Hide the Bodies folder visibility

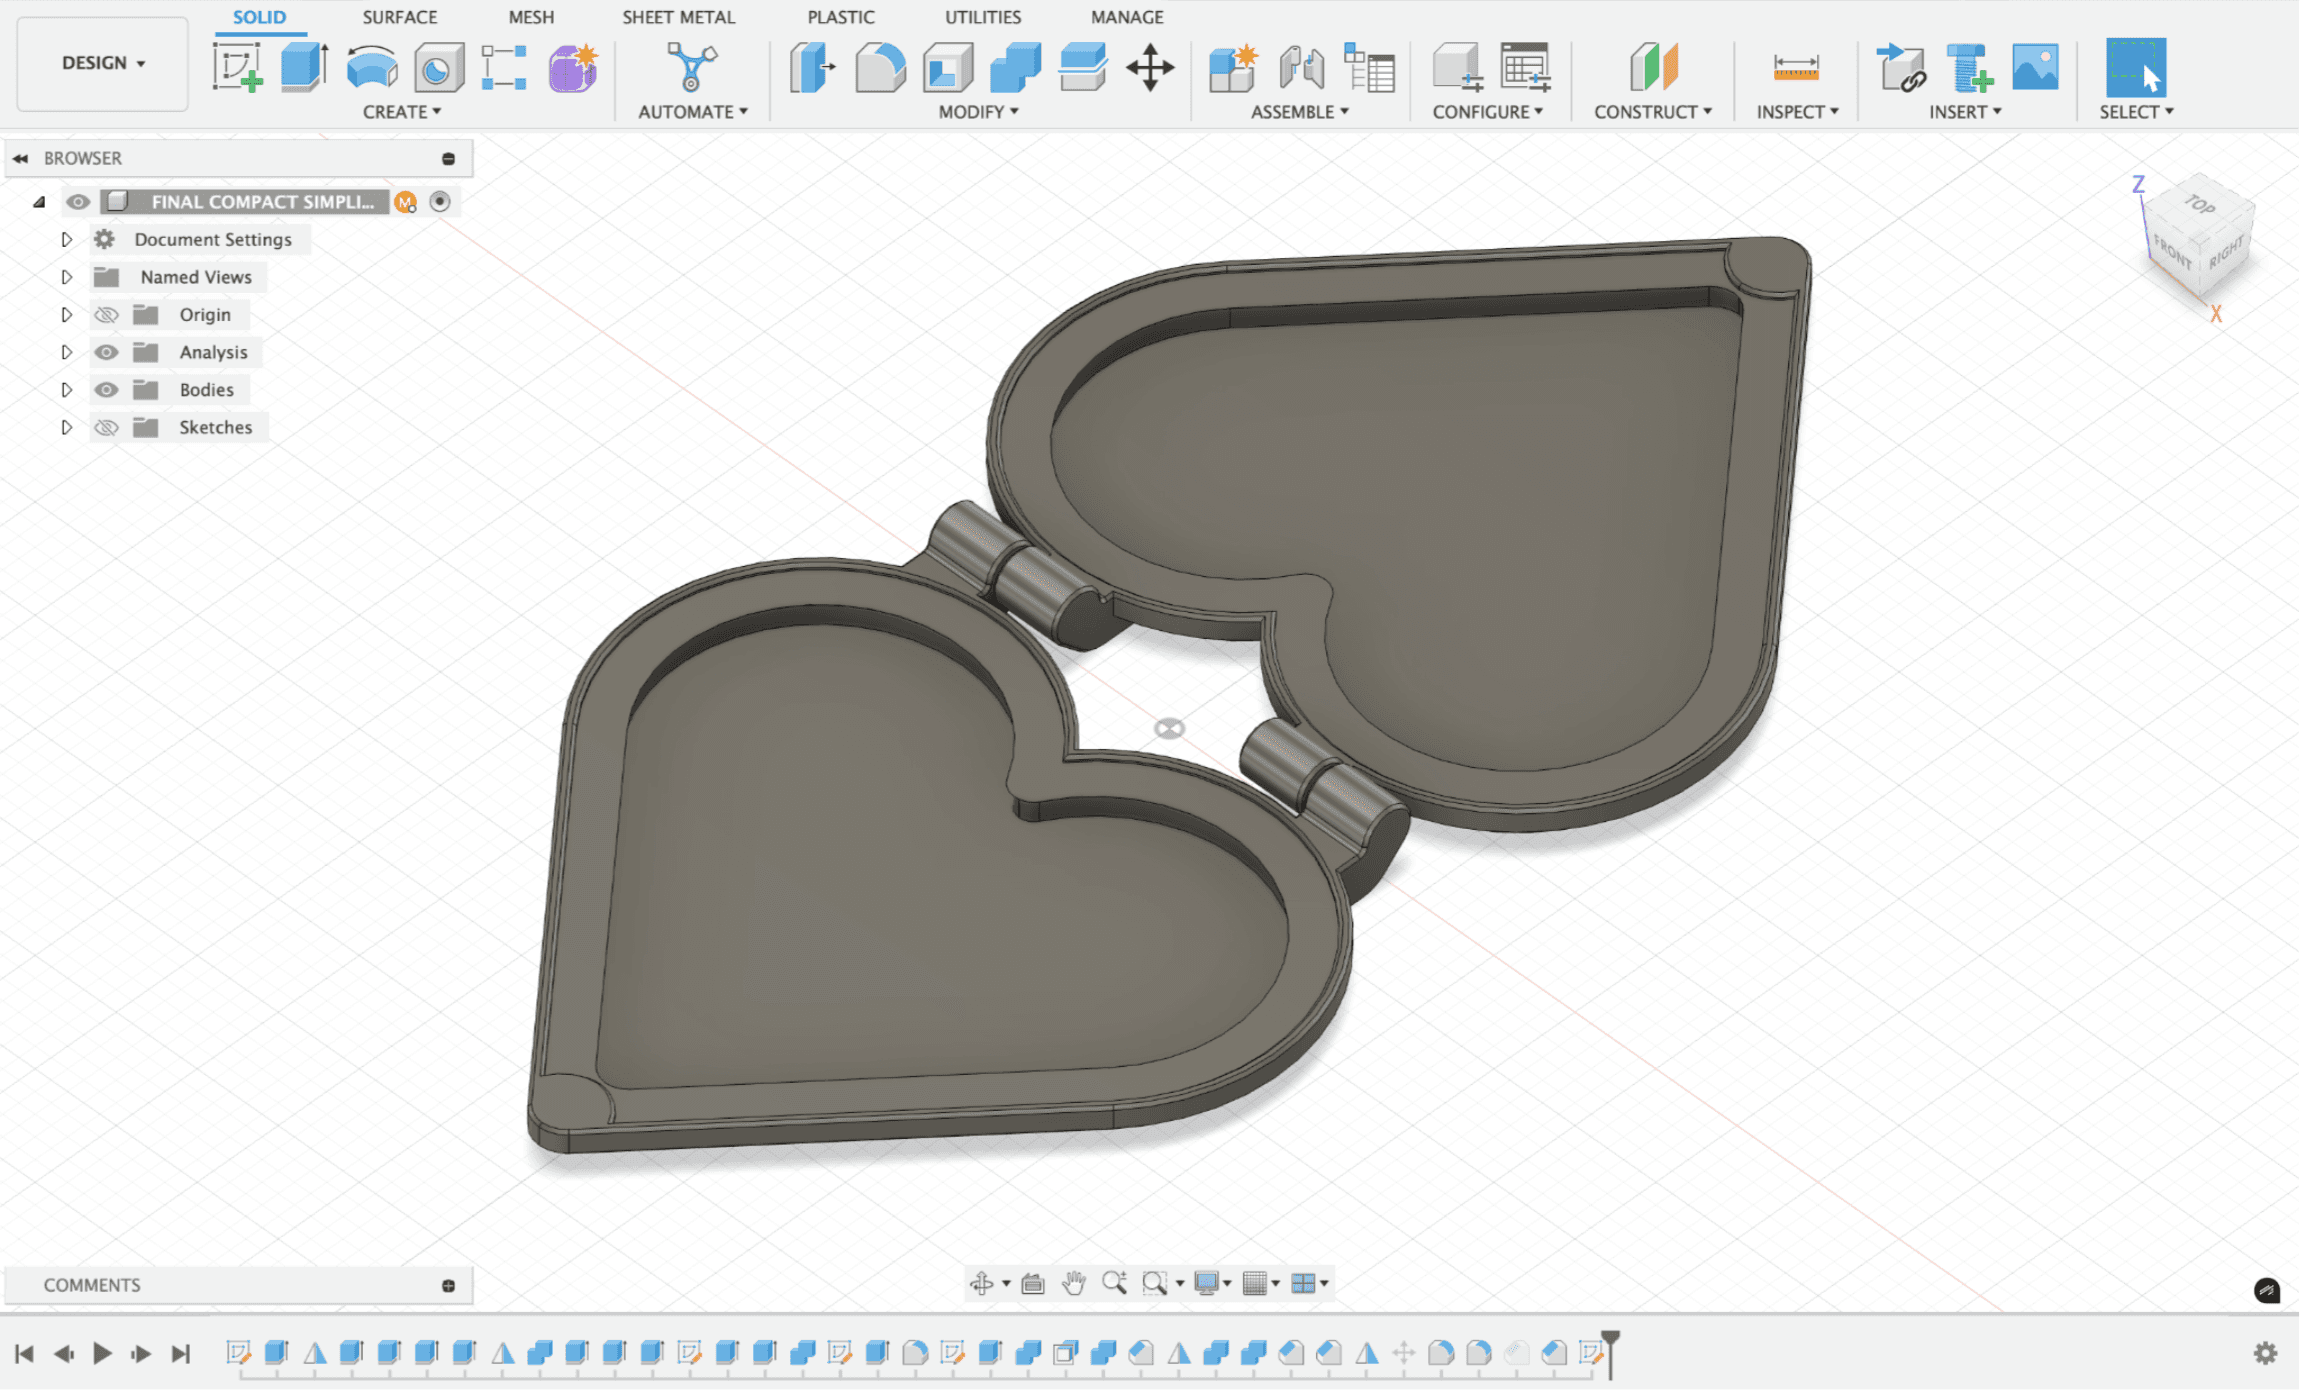click(x=106, y=390)
